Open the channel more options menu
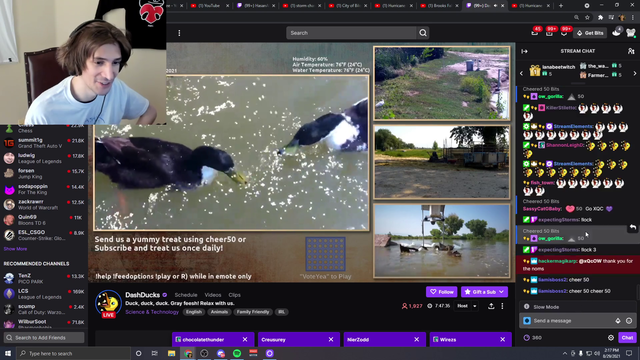The width and height of the screenshot is (640, 360). click(x=502, y=306)
